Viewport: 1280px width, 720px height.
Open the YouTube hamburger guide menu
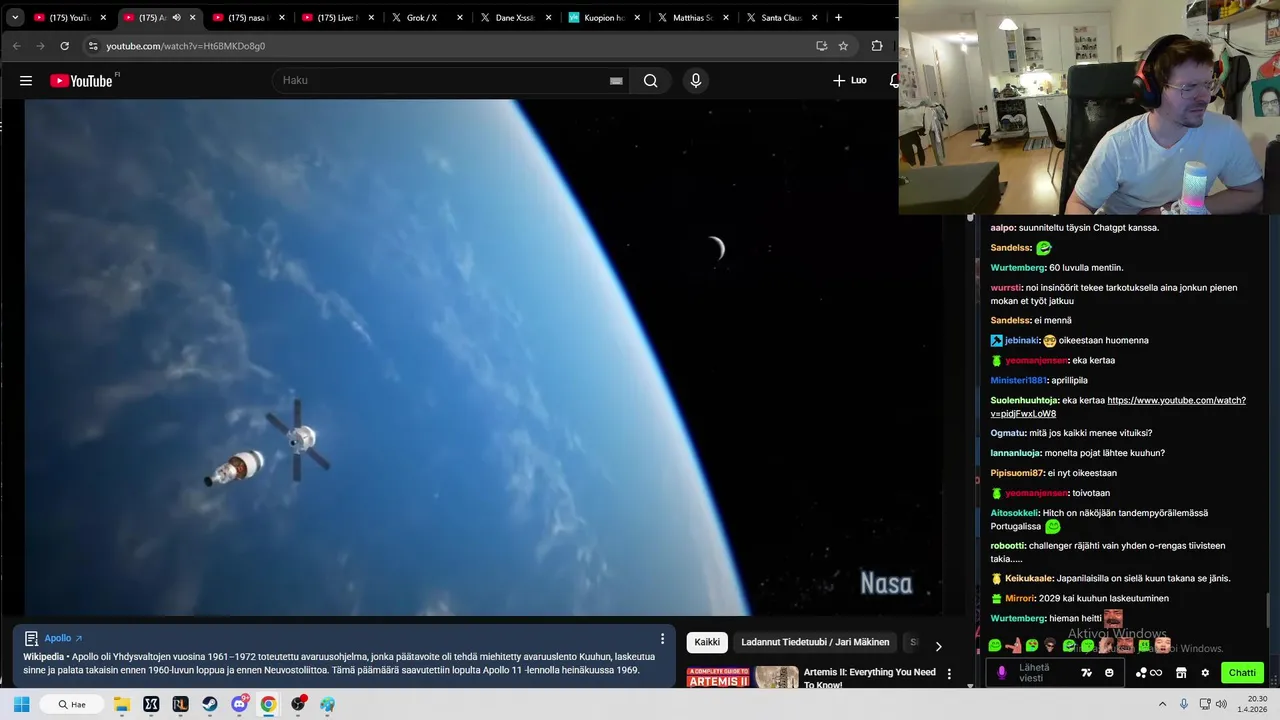[x=26, y=81]
